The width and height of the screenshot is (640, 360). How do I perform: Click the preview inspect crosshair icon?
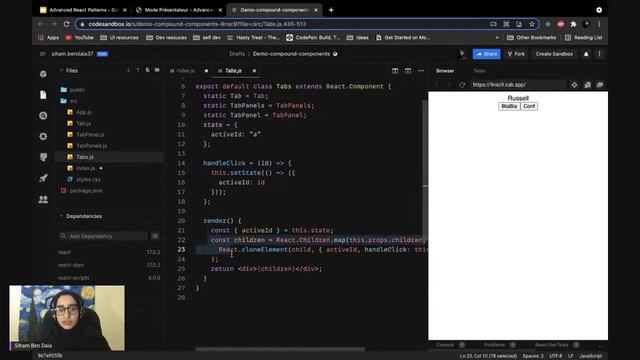[574, 85]
